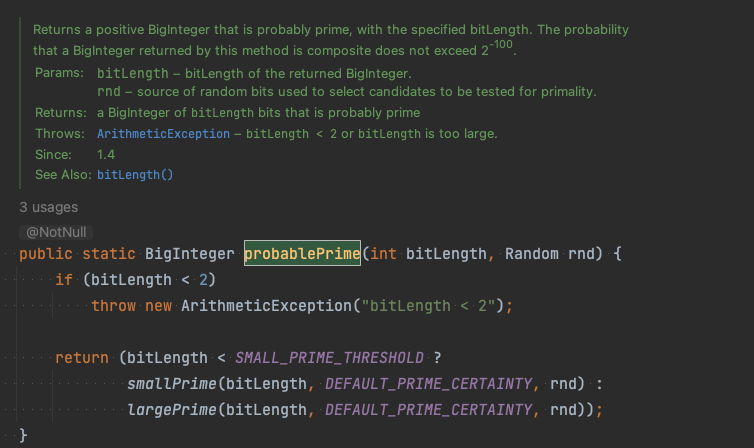Click the Random parameter type

532,253
